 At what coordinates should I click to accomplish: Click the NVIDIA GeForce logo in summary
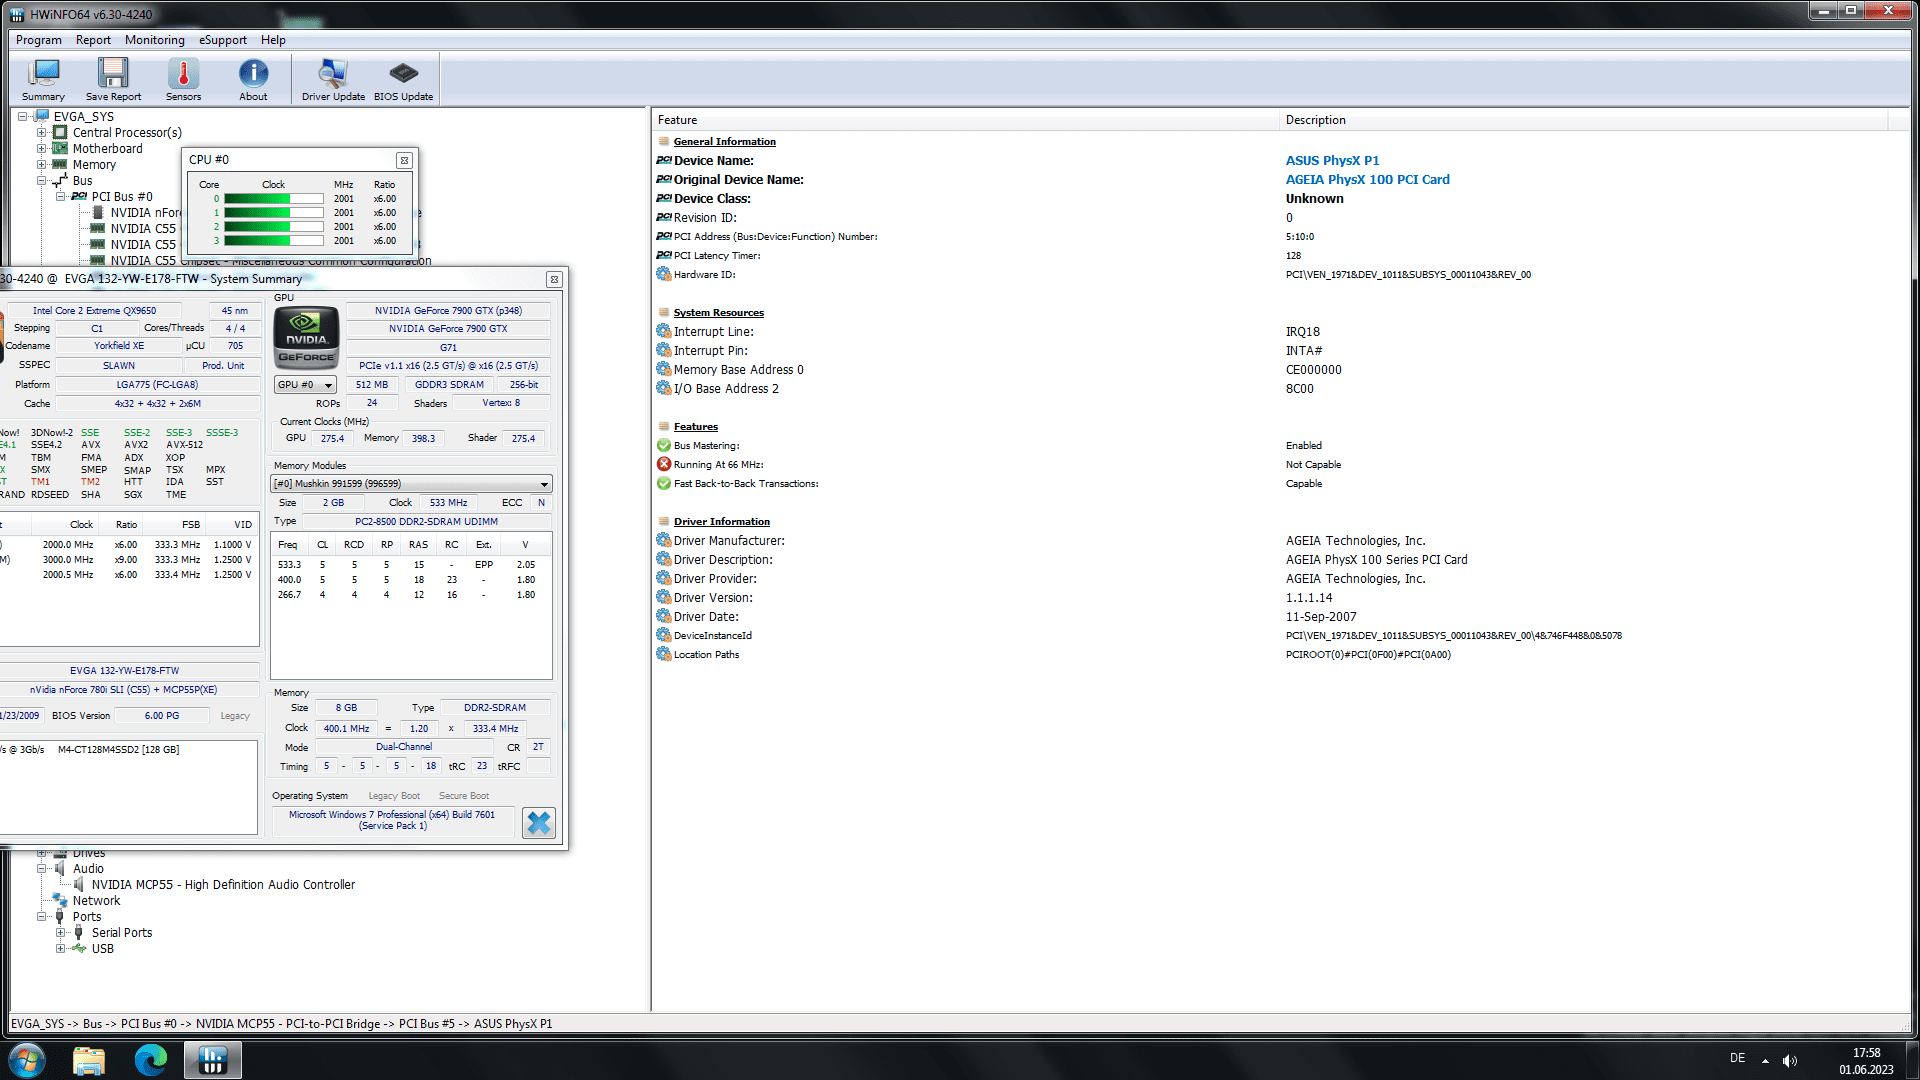click(x=306, y=337)
